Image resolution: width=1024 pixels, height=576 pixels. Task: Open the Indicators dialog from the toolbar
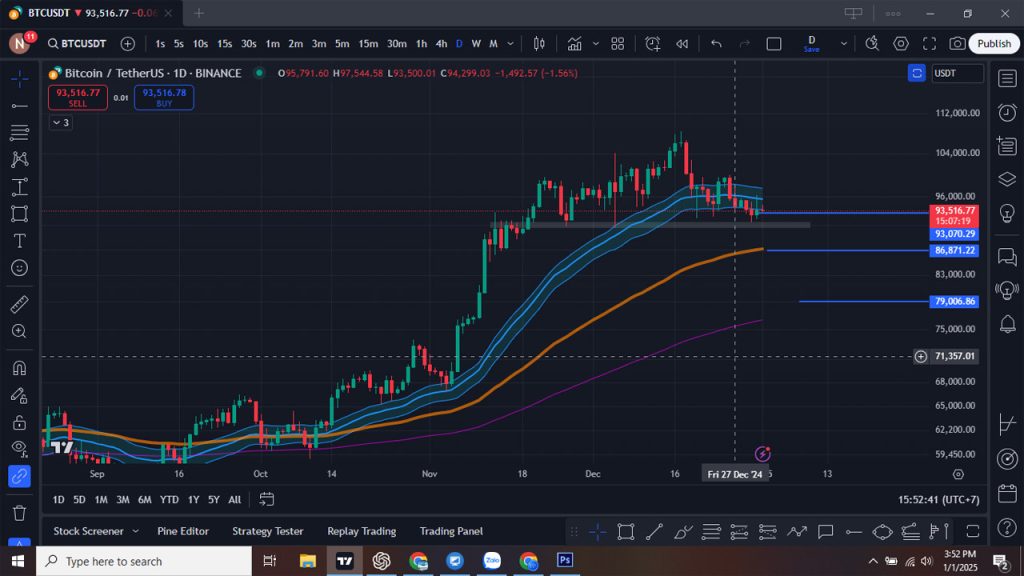pyautogui.click(x=575, y=44)
